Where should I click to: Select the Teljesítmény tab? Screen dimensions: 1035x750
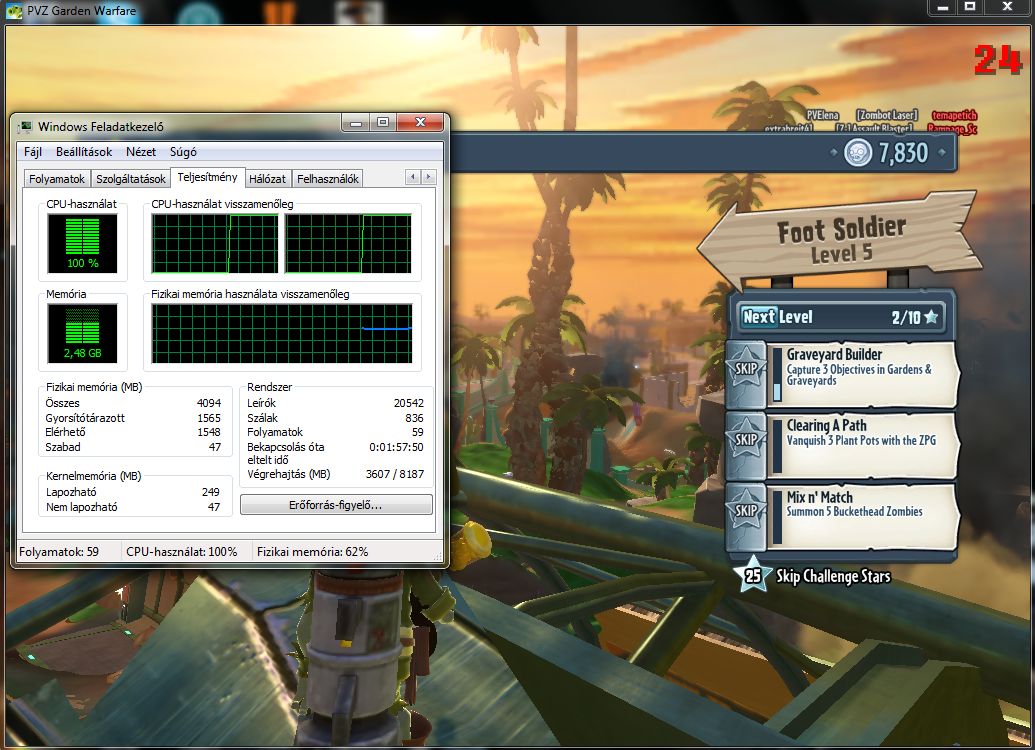(x=207, y=177)
